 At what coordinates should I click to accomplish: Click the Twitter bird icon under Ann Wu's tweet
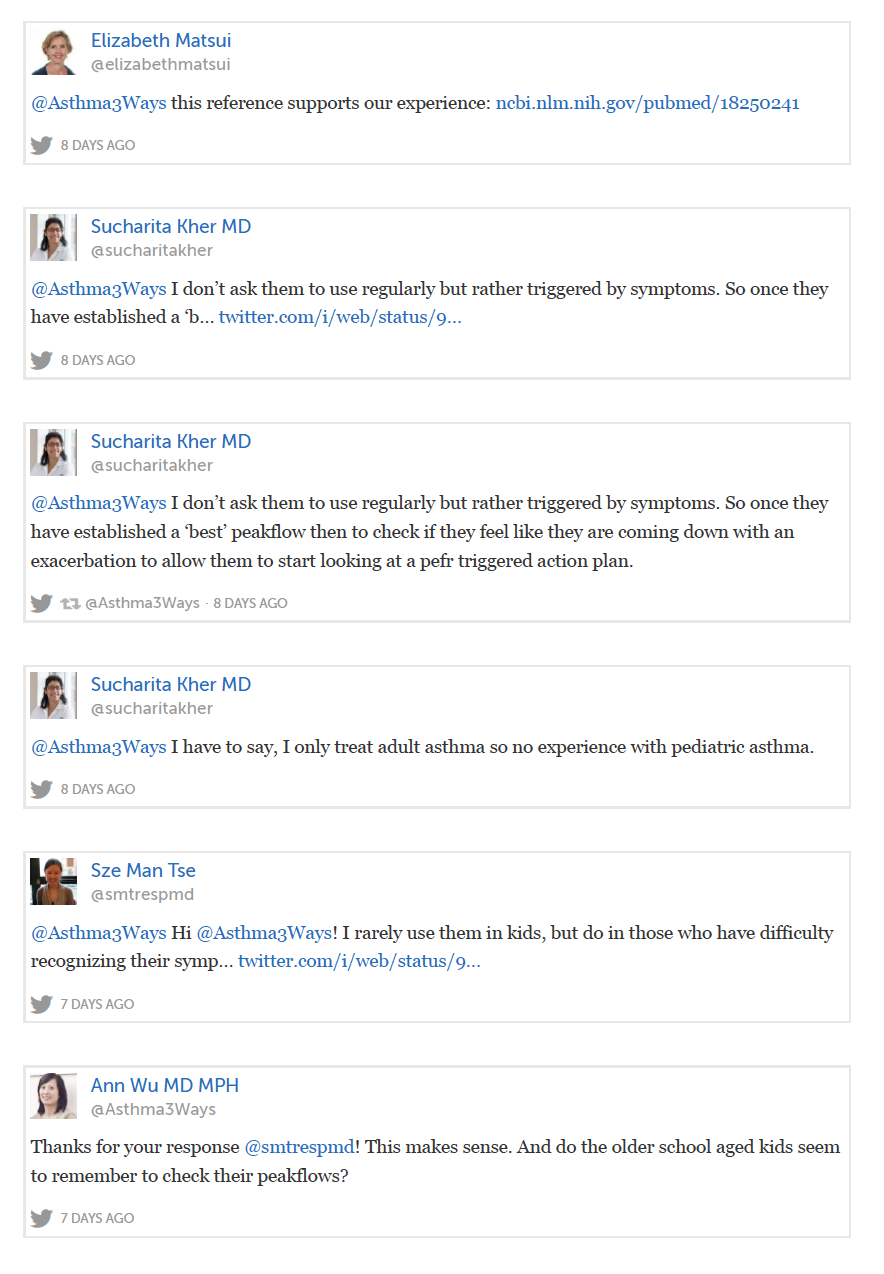(41, 1218)
